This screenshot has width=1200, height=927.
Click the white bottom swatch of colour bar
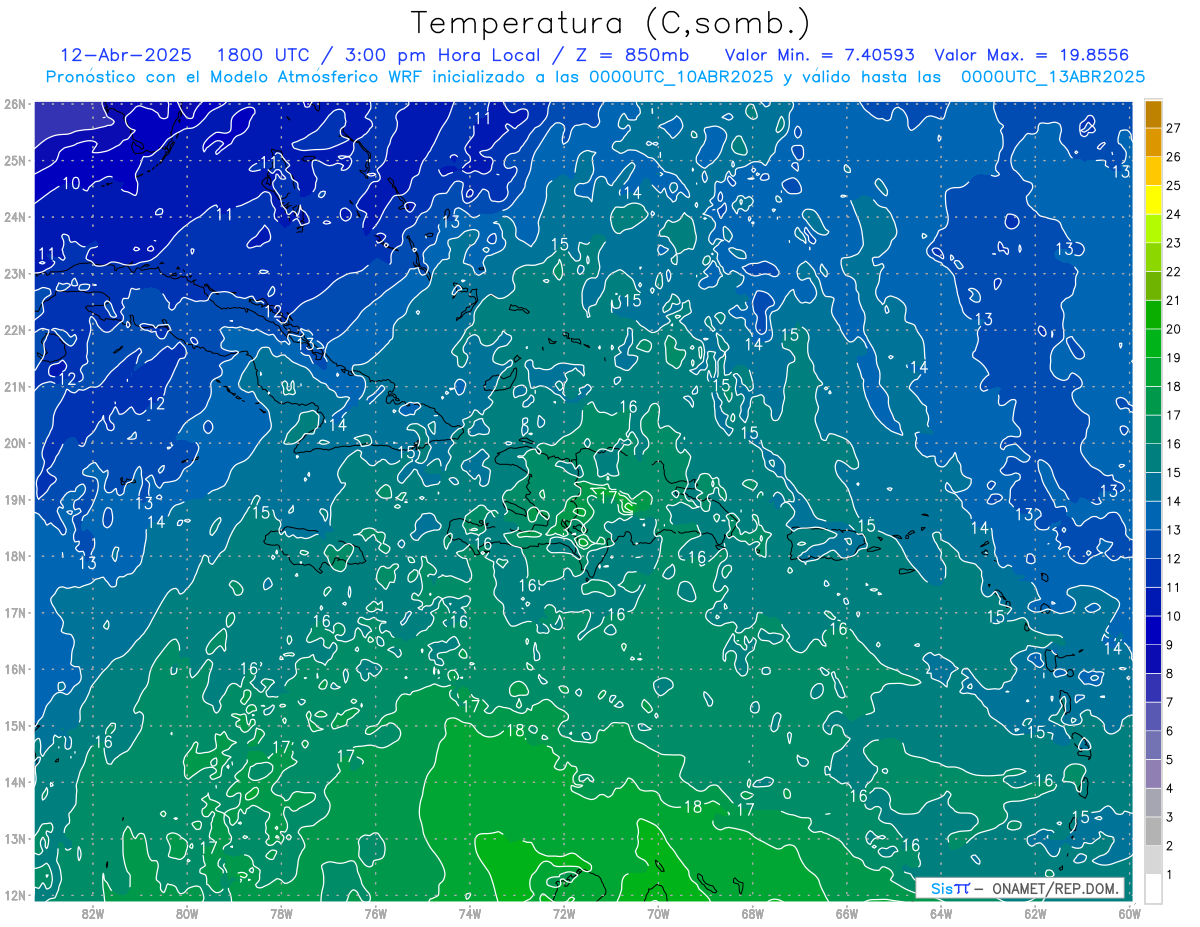pyautogui.click(x=1153, y=888)
